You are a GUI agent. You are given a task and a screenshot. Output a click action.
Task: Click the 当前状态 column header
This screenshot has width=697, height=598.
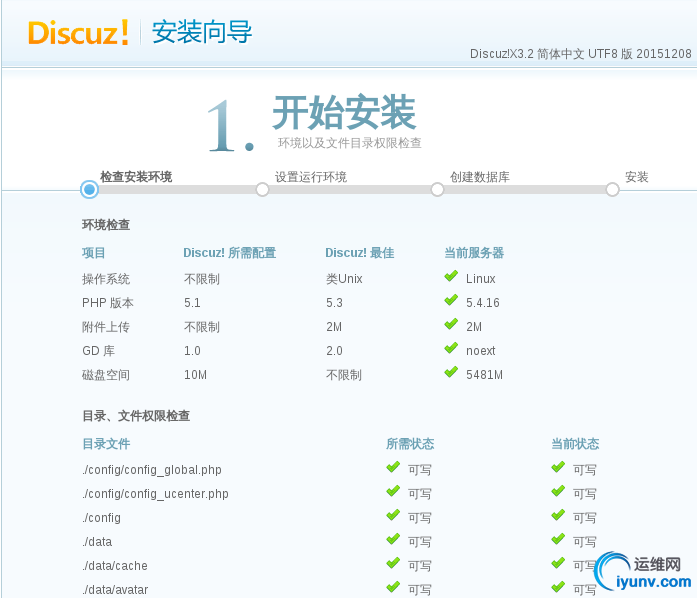pyautogui.click(x=575, y=444)
